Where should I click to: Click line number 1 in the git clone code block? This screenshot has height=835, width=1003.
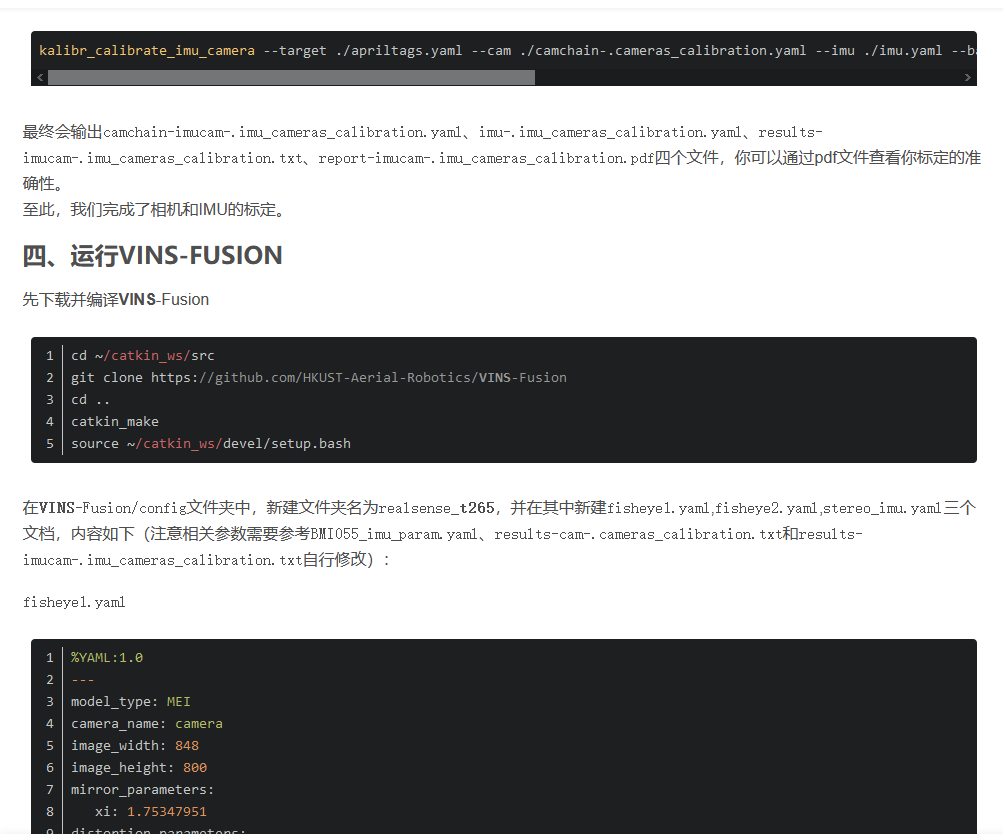(x=49, y=355)
